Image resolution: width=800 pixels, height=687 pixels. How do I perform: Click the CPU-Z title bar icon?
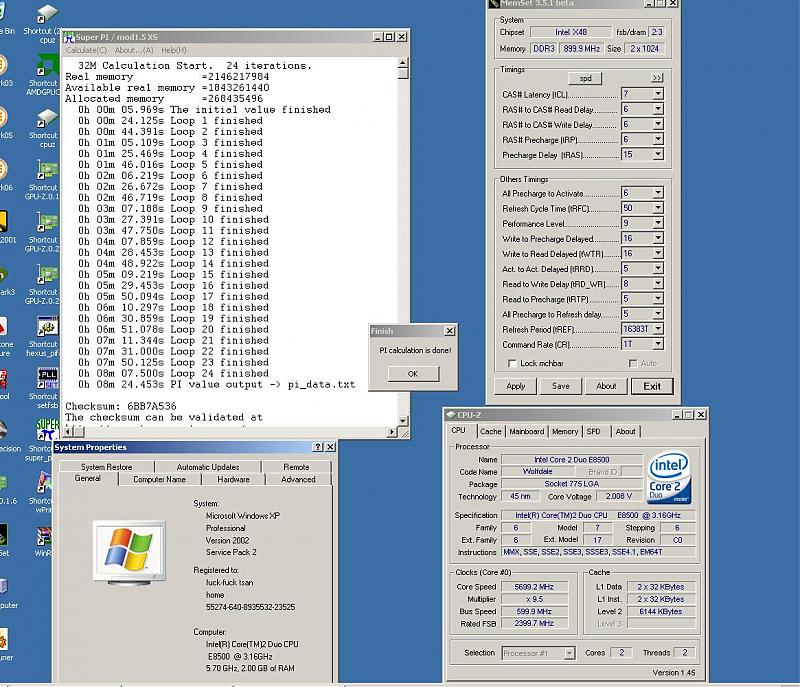click(x=451, y=415)
